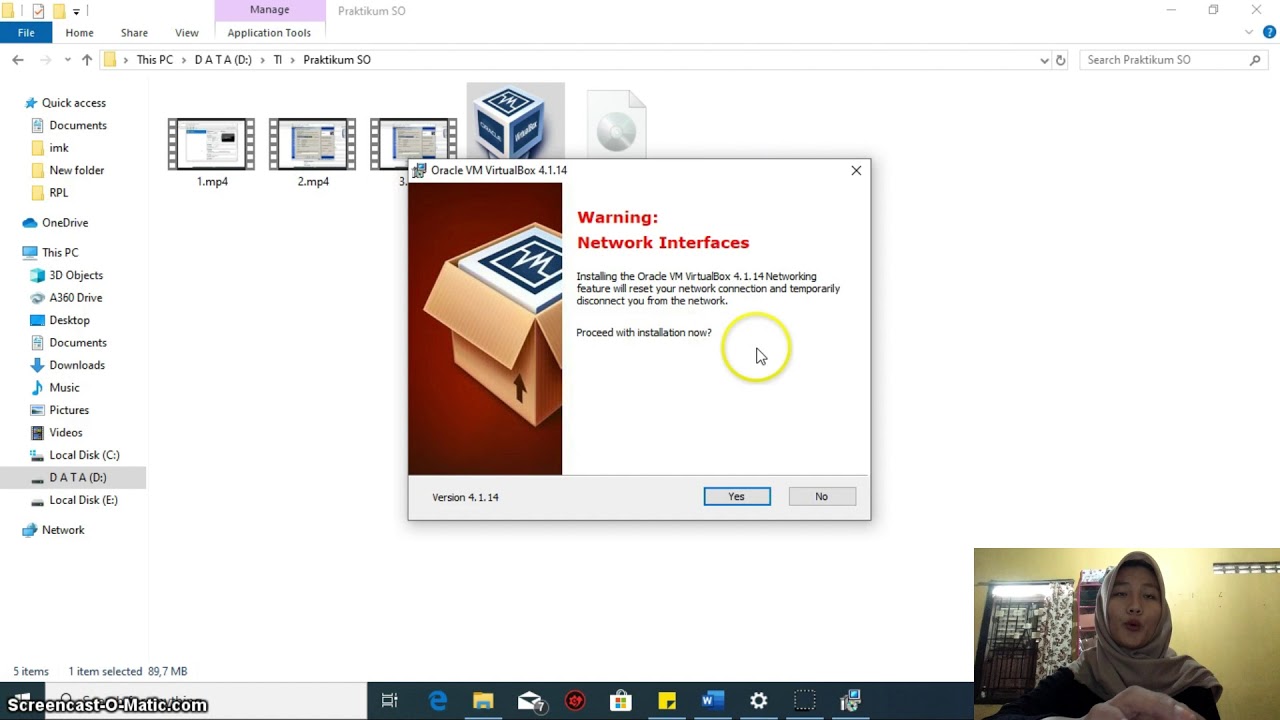1280x720 pixels.
Task: Open the Application Tools tab
Action: click(x=269, y=33)
